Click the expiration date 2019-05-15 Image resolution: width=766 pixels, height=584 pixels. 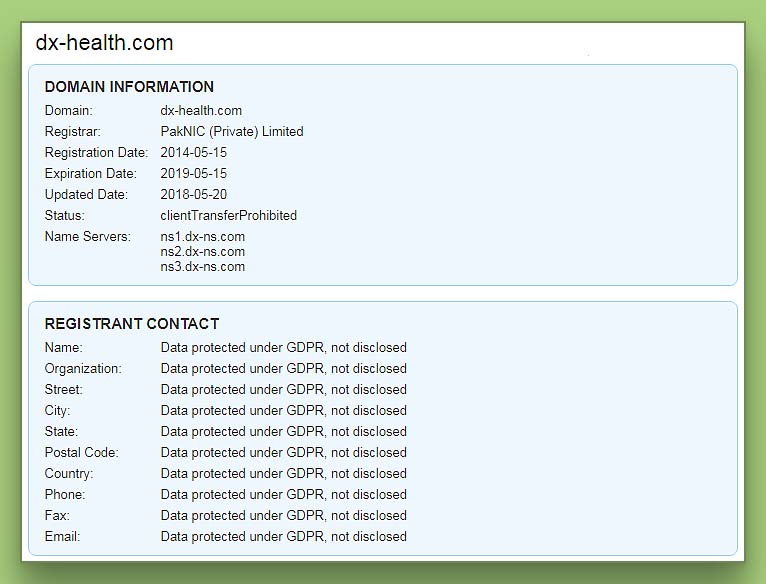click(x=193, y=174)
